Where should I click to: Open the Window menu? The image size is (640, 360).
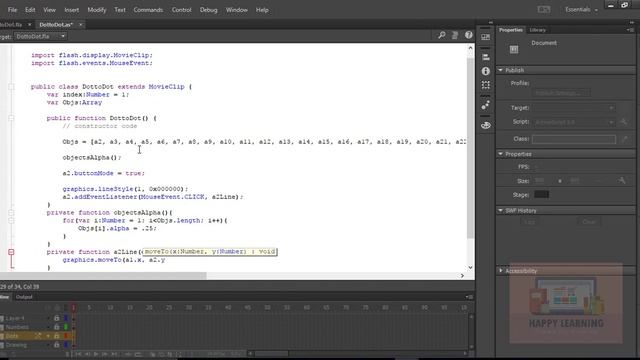[x=237, y=10]
